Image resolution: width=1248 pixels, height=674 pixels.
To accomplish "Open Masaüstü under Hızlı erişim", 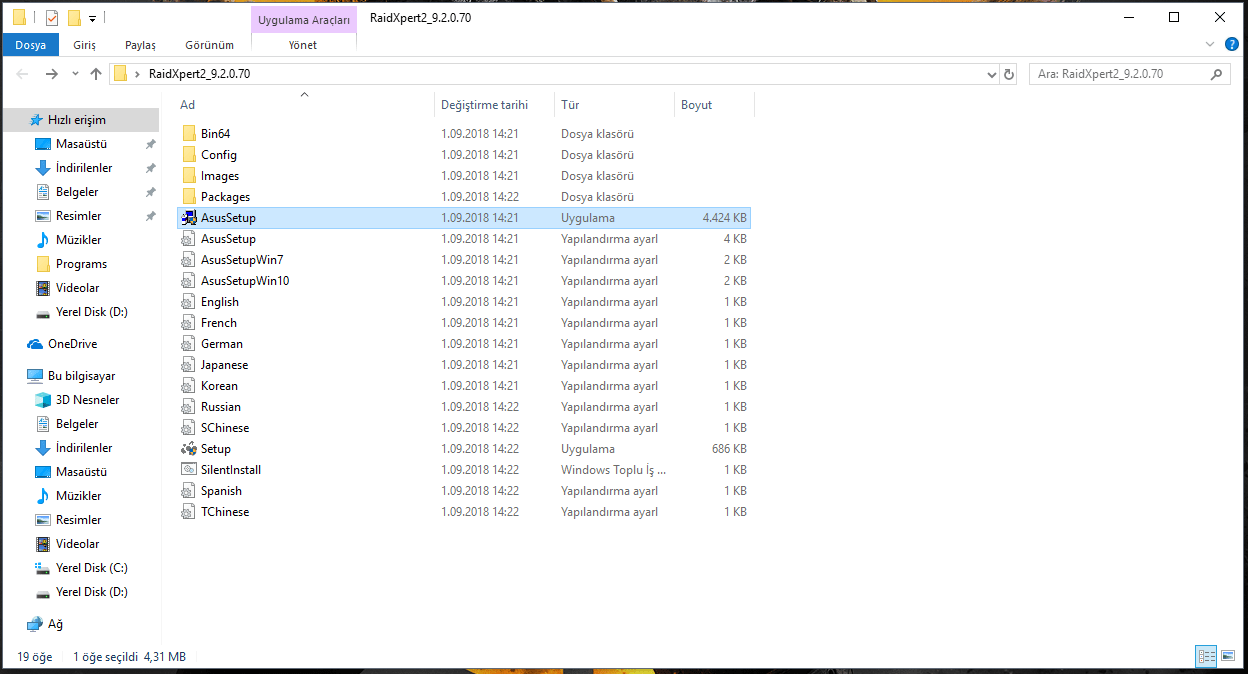I will pos(81,144).
